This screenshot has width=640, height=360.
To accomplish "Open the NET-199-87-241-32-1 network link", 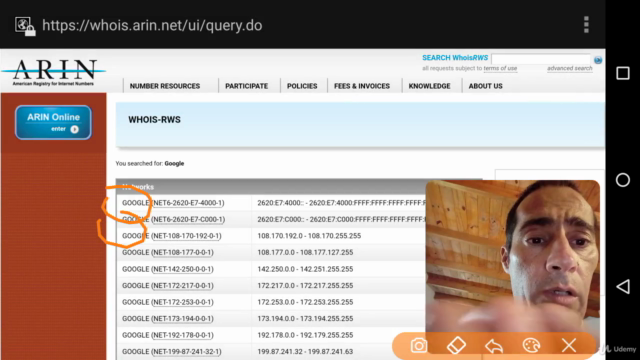I will point(186,352).
